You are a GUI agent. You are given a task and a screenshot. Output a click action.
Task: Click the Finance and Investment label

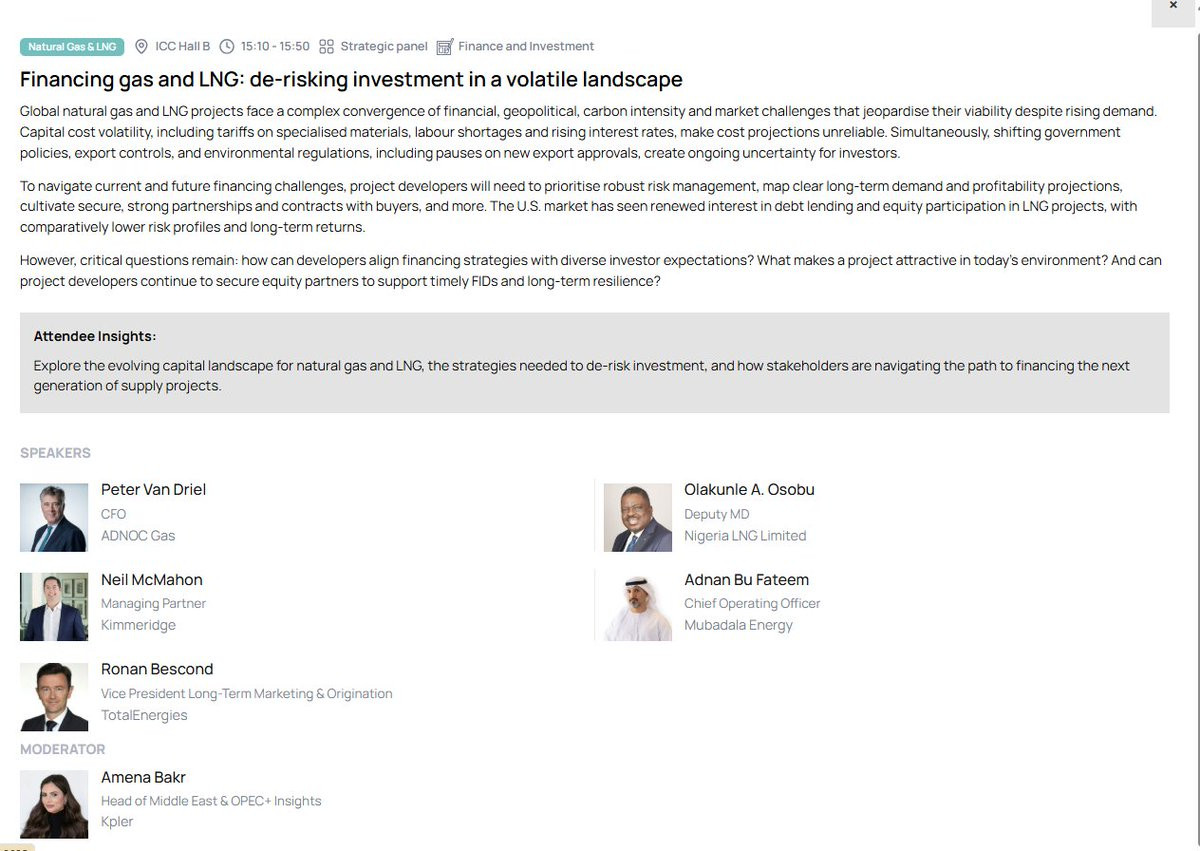[x=526, y=47]
